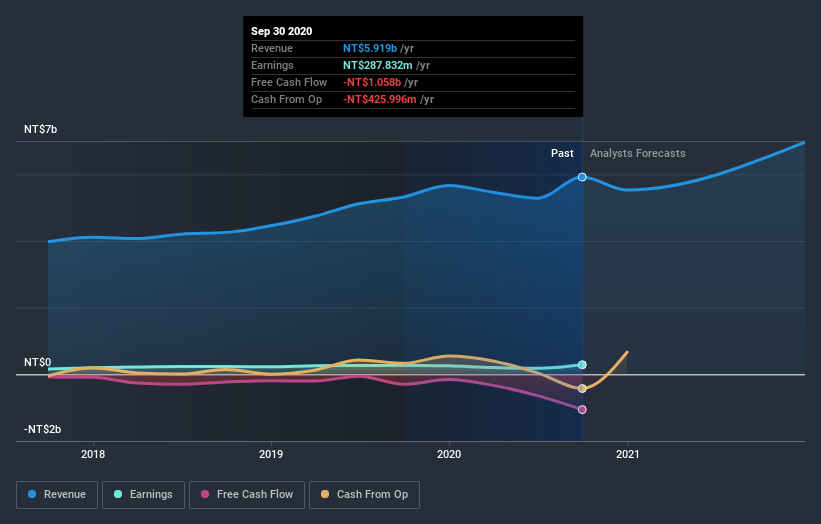821x524 pixels.
Task: Click the pink Free Cash Flow marker
Action: 582,409
